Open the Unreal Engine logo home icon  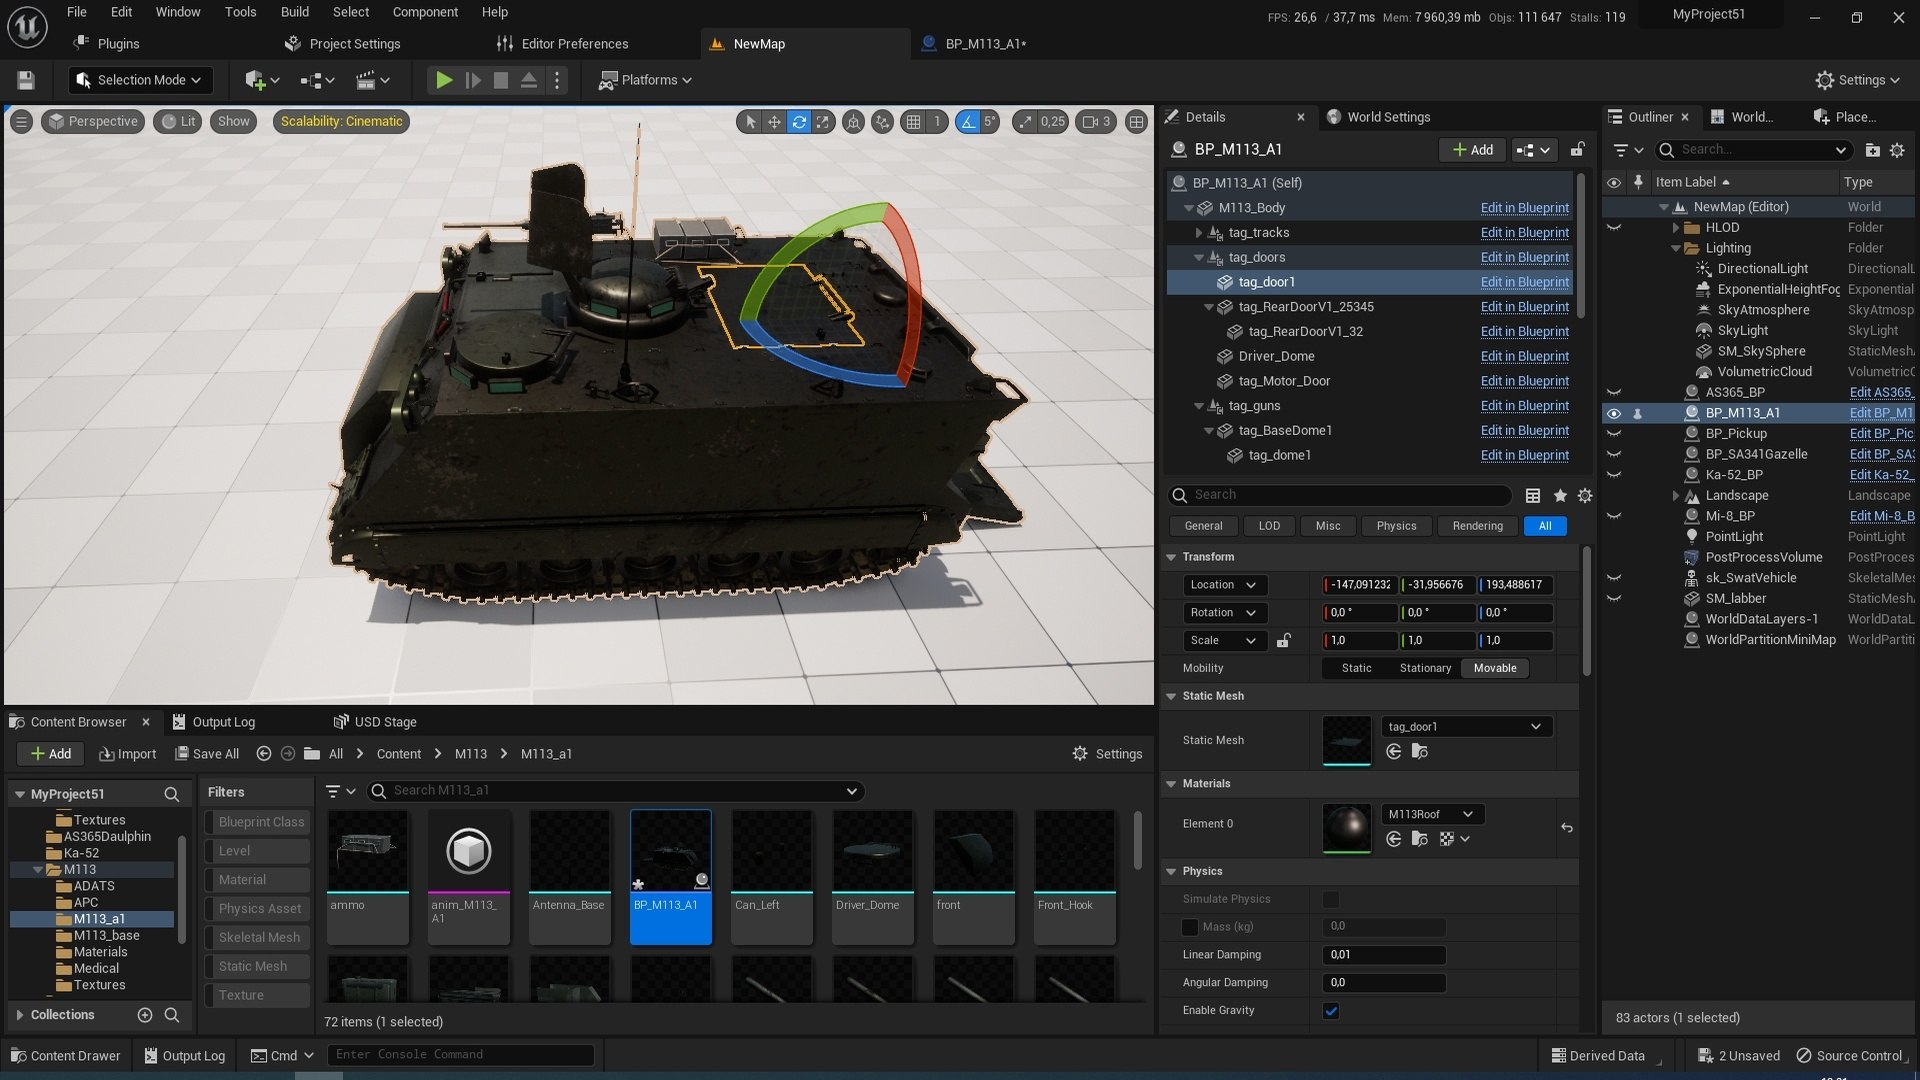[27, 27]
